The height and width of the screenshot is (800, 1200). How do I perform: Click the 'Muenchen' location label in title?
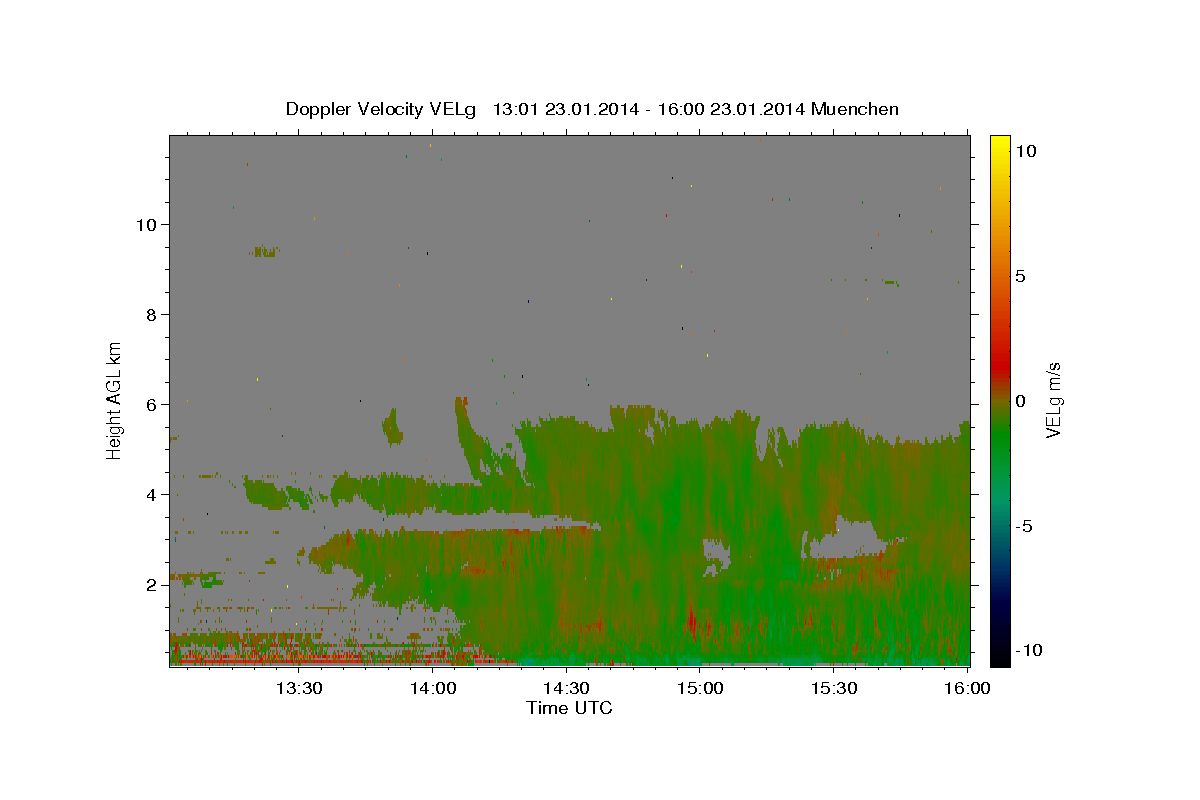tap(855, 109)
